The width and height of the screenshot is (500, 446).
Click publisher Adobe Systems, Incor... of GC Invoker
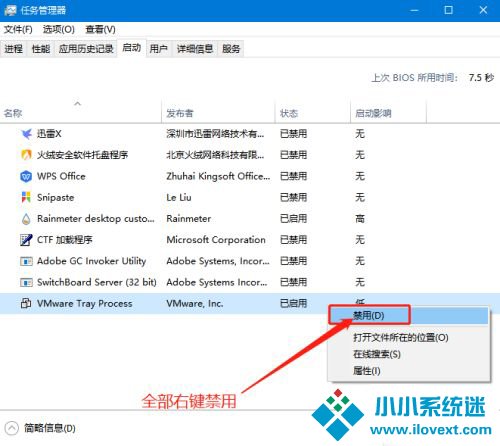coord(218,261)
